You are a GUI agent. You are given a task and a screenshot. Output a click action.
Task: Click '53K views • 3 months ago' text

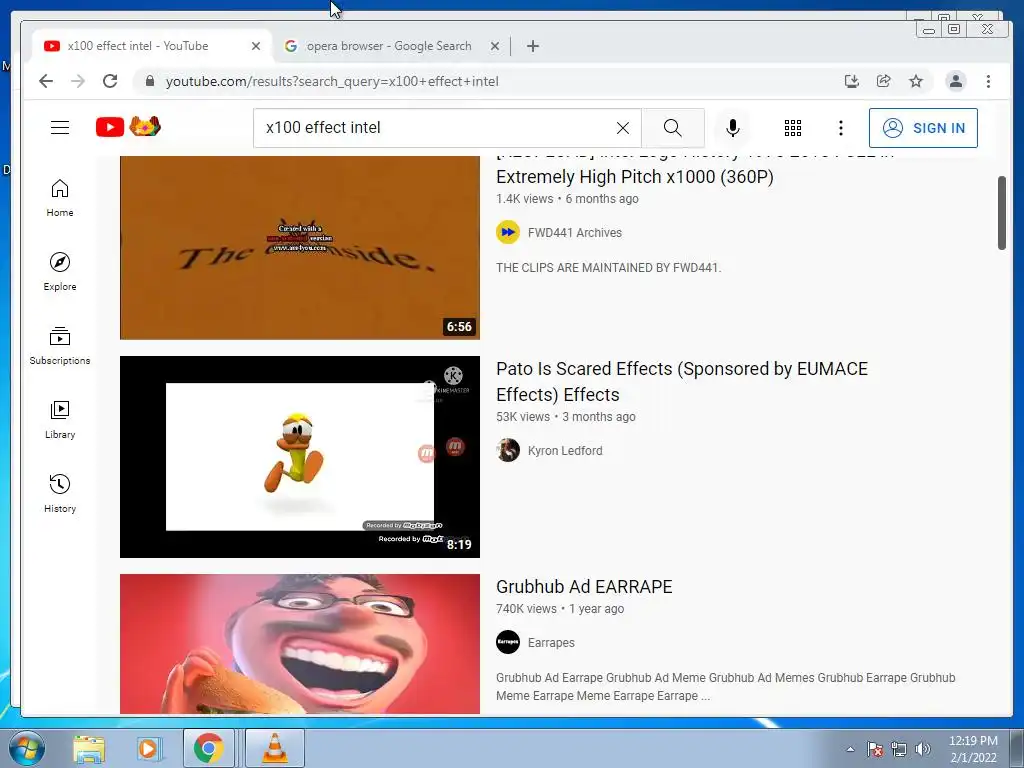566,417
